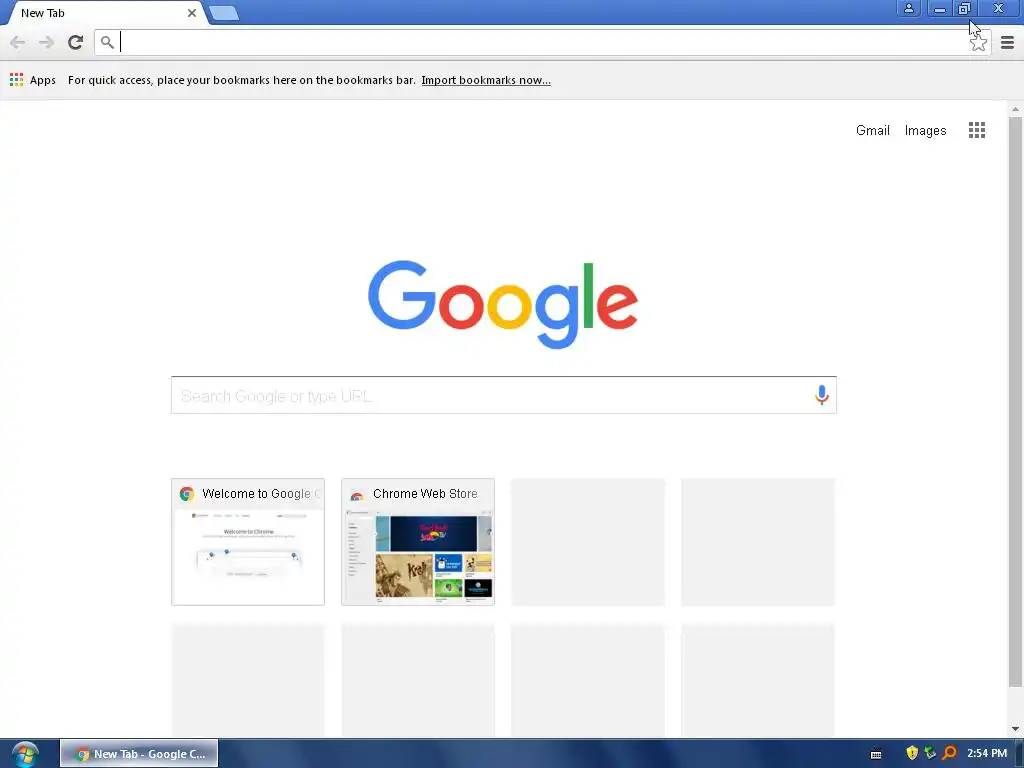Click the page vertical scrollbar
Image resolution: width=1024 pixels, height=768 pixels.
click(x=1015, y=402)
